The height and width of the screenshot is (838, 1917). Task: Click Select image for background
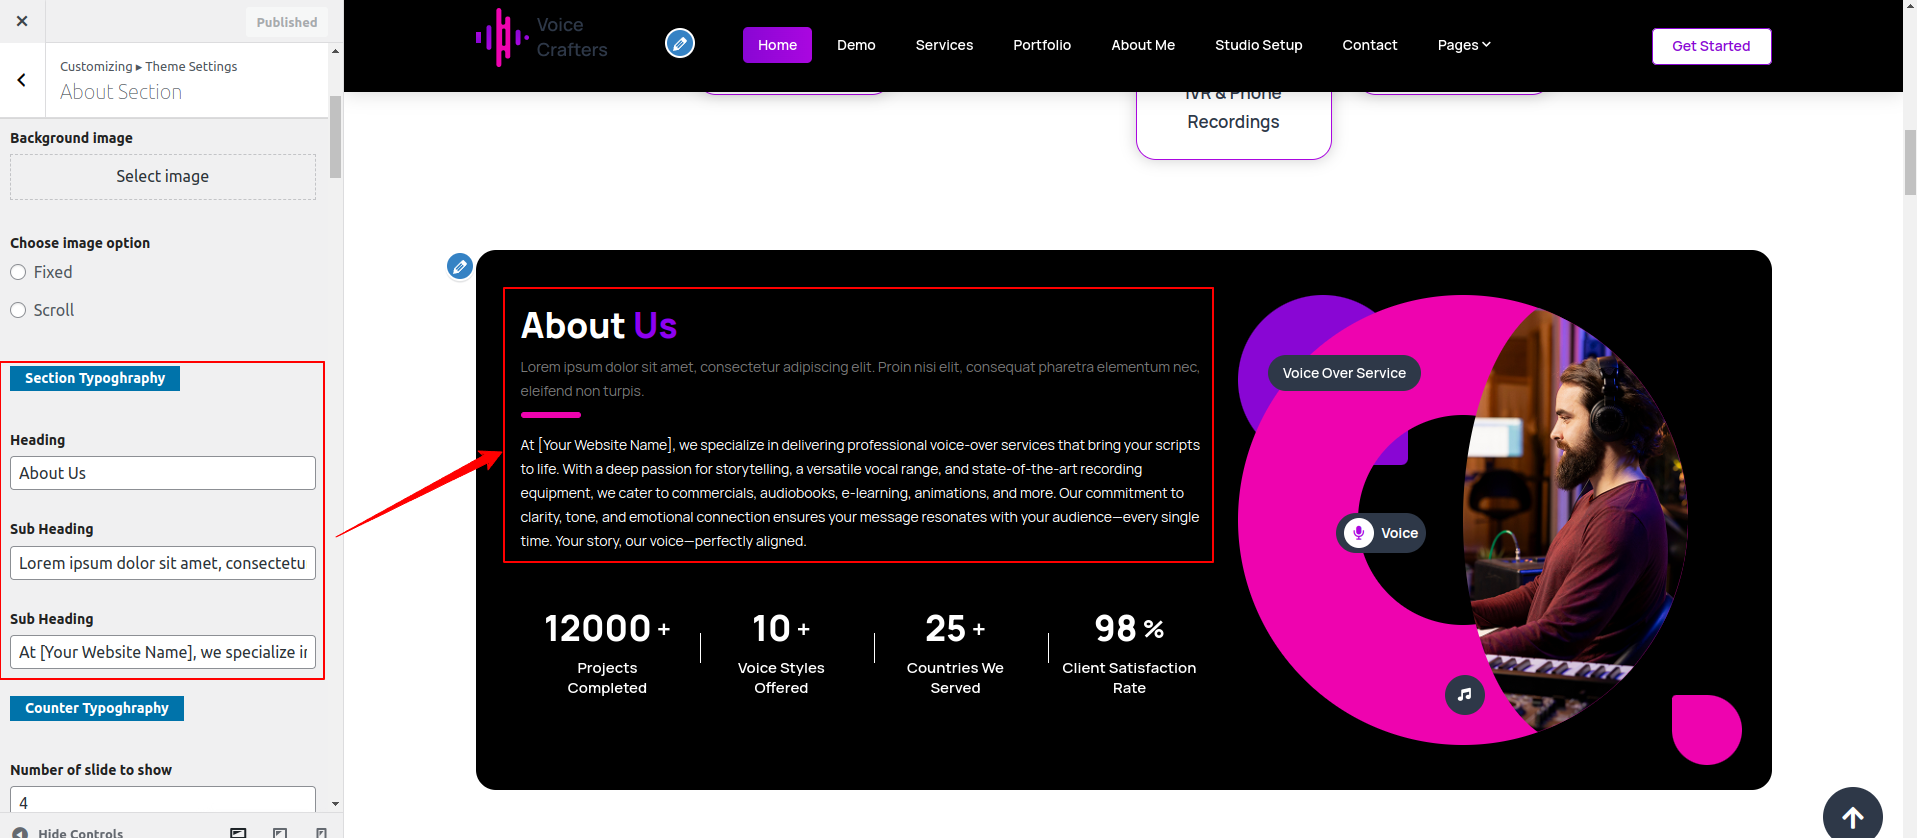tap(163, 177)
